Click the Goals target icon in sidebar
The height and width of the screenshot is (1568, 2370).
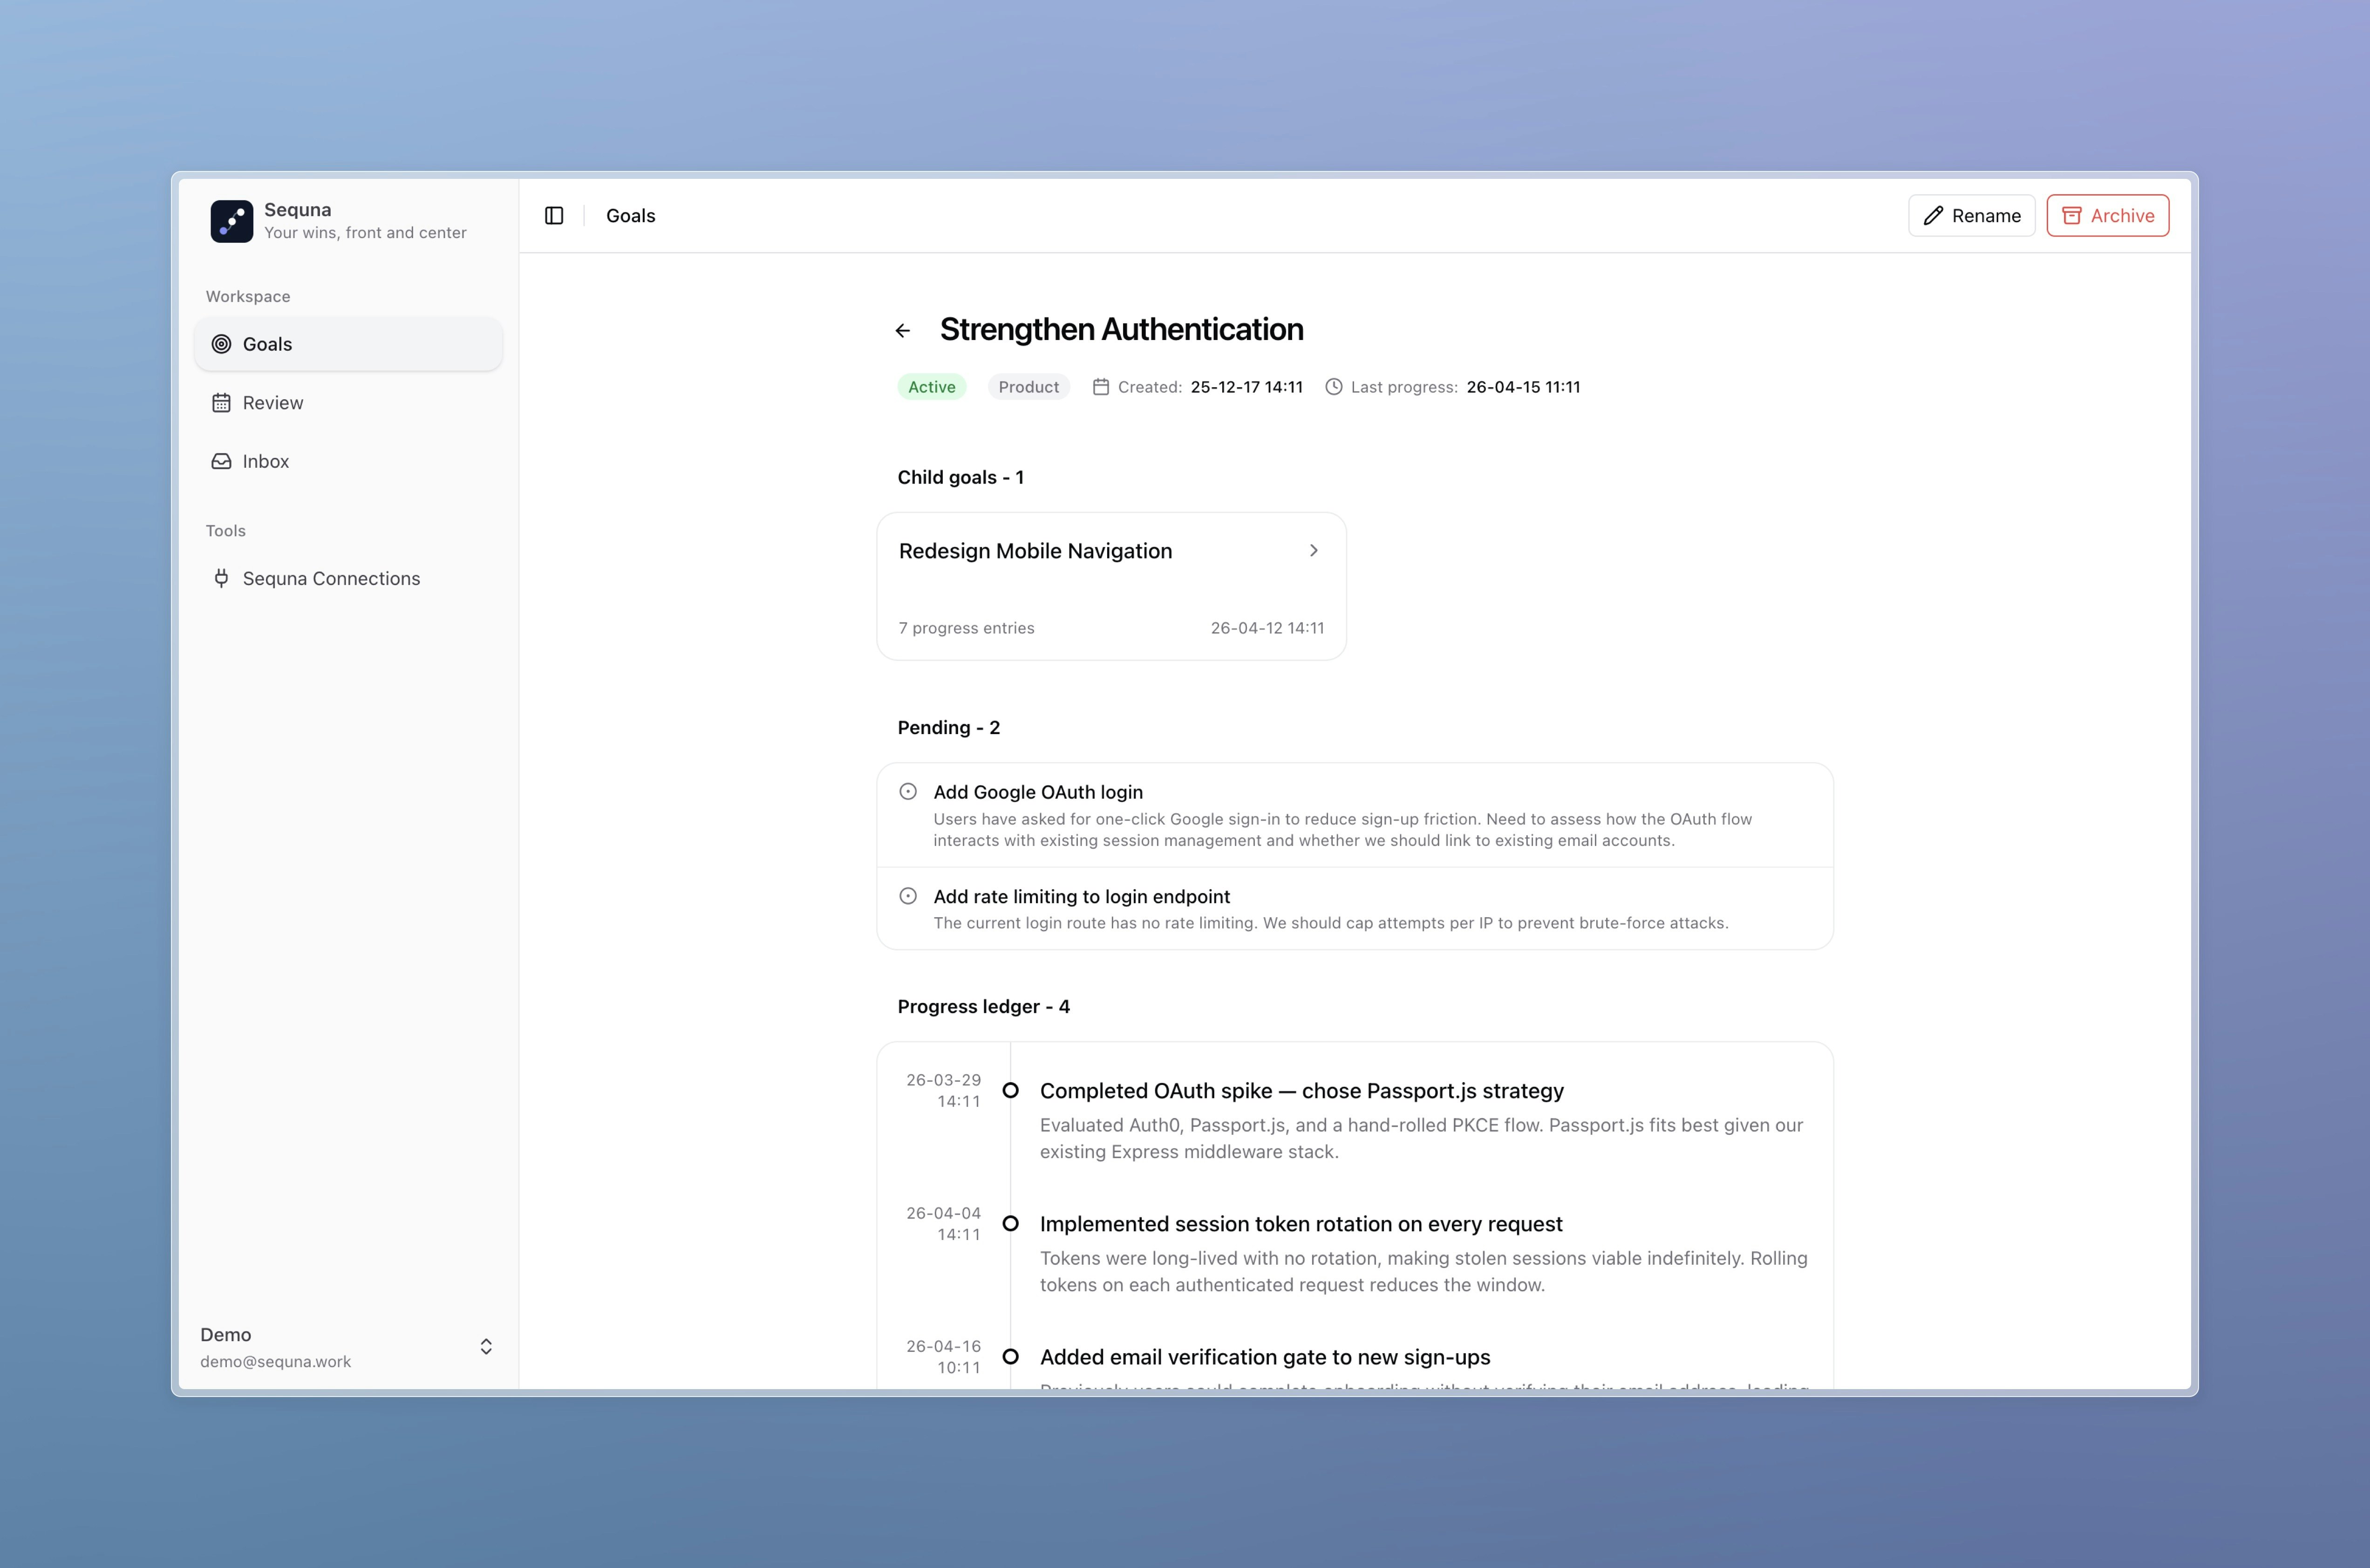pos(221,344)
